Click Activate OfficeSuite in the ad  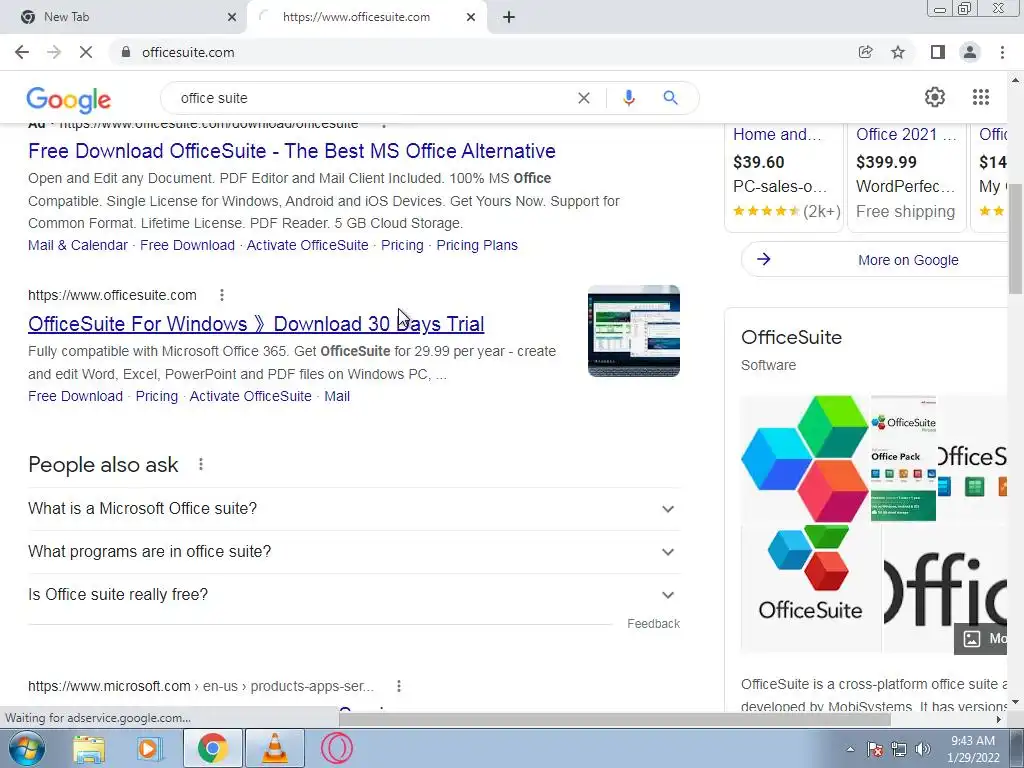pos(308,246)
